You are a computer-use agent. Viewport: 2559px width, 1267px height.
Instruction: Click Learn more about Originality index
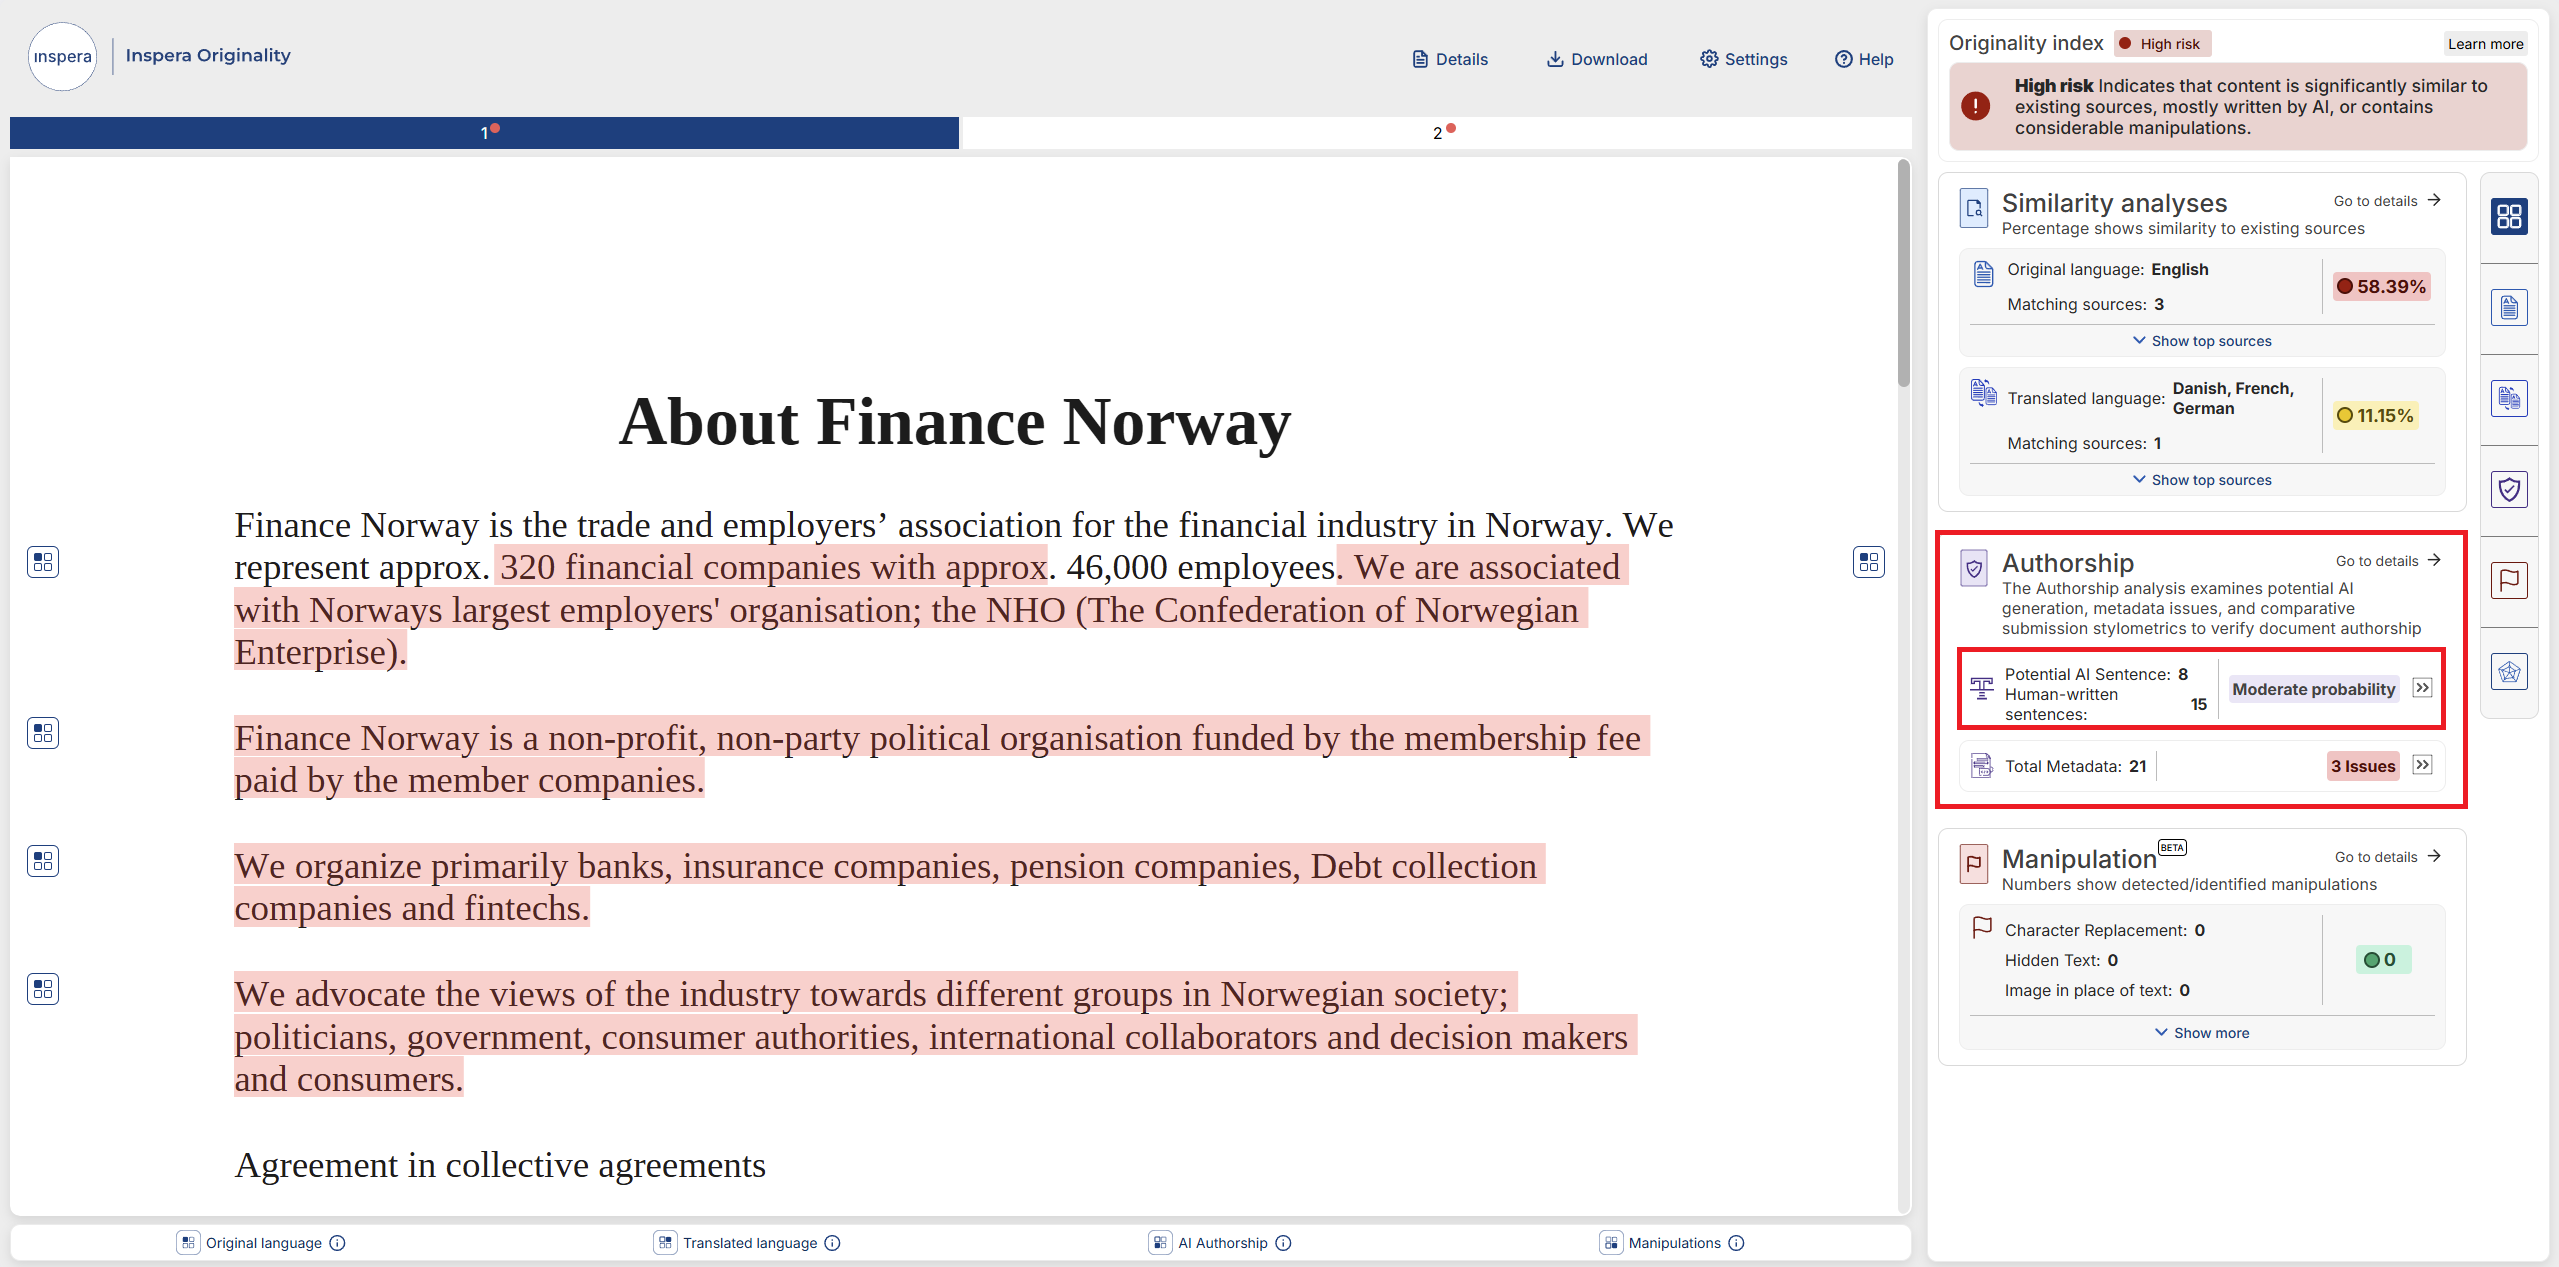(2485, 44)
